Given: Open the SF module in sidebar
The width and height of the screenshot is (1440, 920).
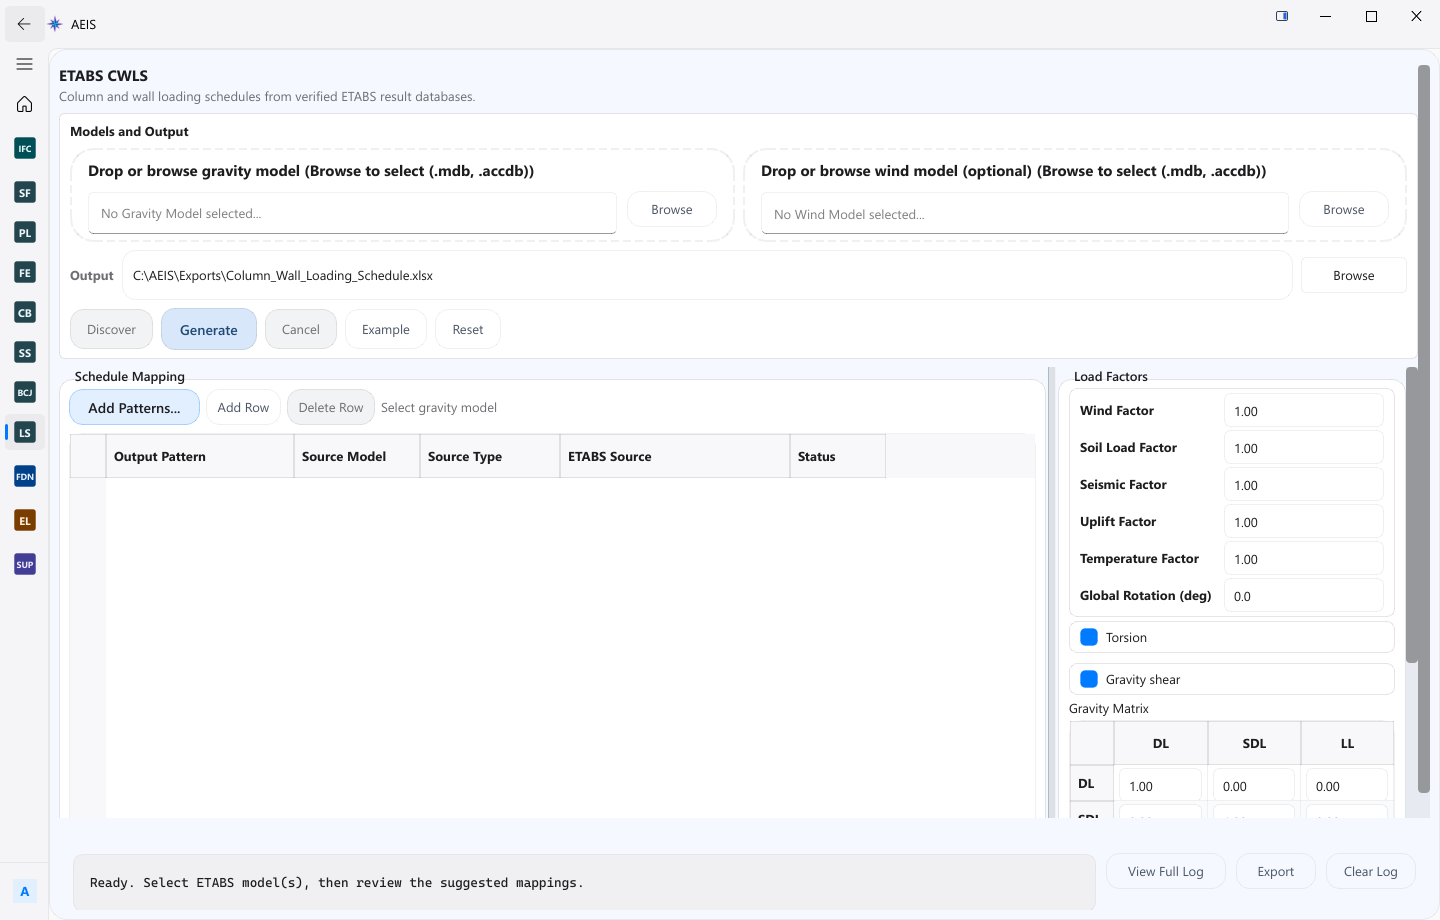Looking at the screenshot, I should pyautogui.click(x=25, y=192).
